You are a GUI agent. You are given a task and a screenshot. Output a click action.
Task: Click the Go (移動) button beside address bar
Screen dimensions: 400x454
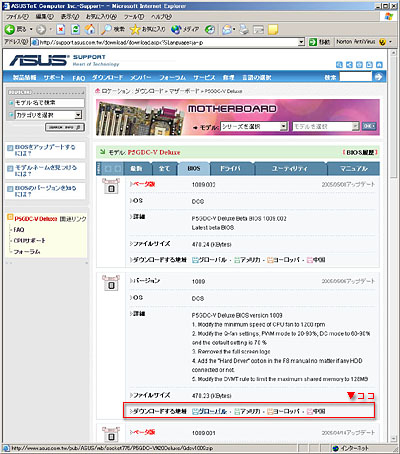click(319, 42)
